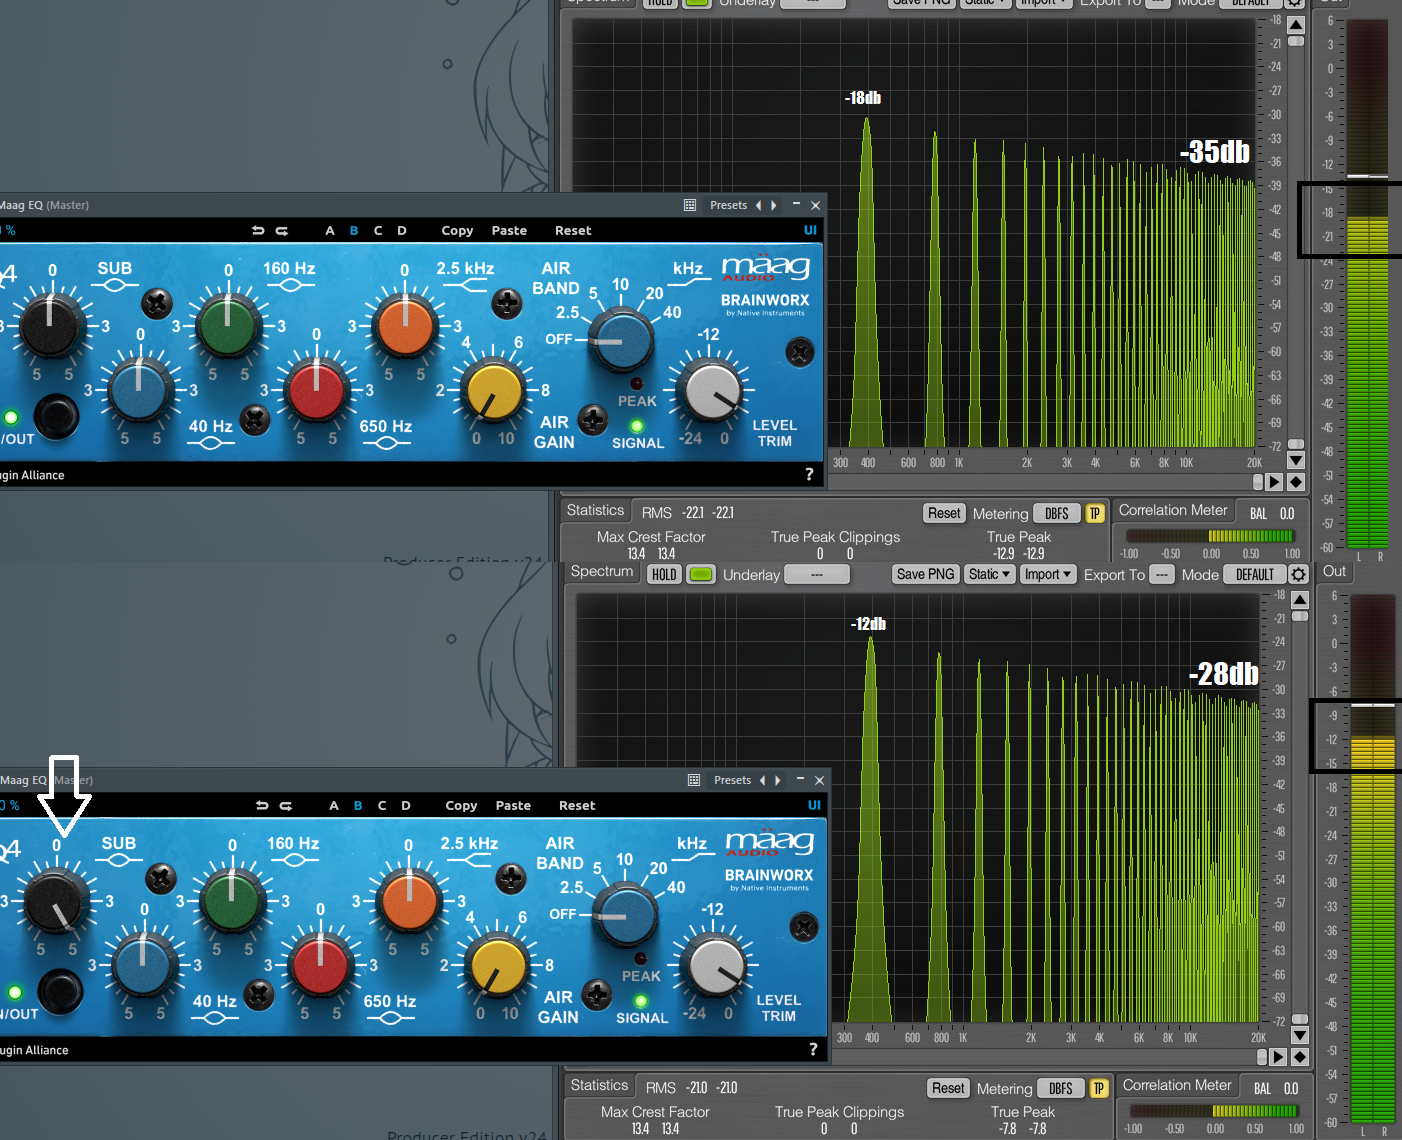
Task: Select setting C in lower Maag EQ
Action: pos(382,806)
